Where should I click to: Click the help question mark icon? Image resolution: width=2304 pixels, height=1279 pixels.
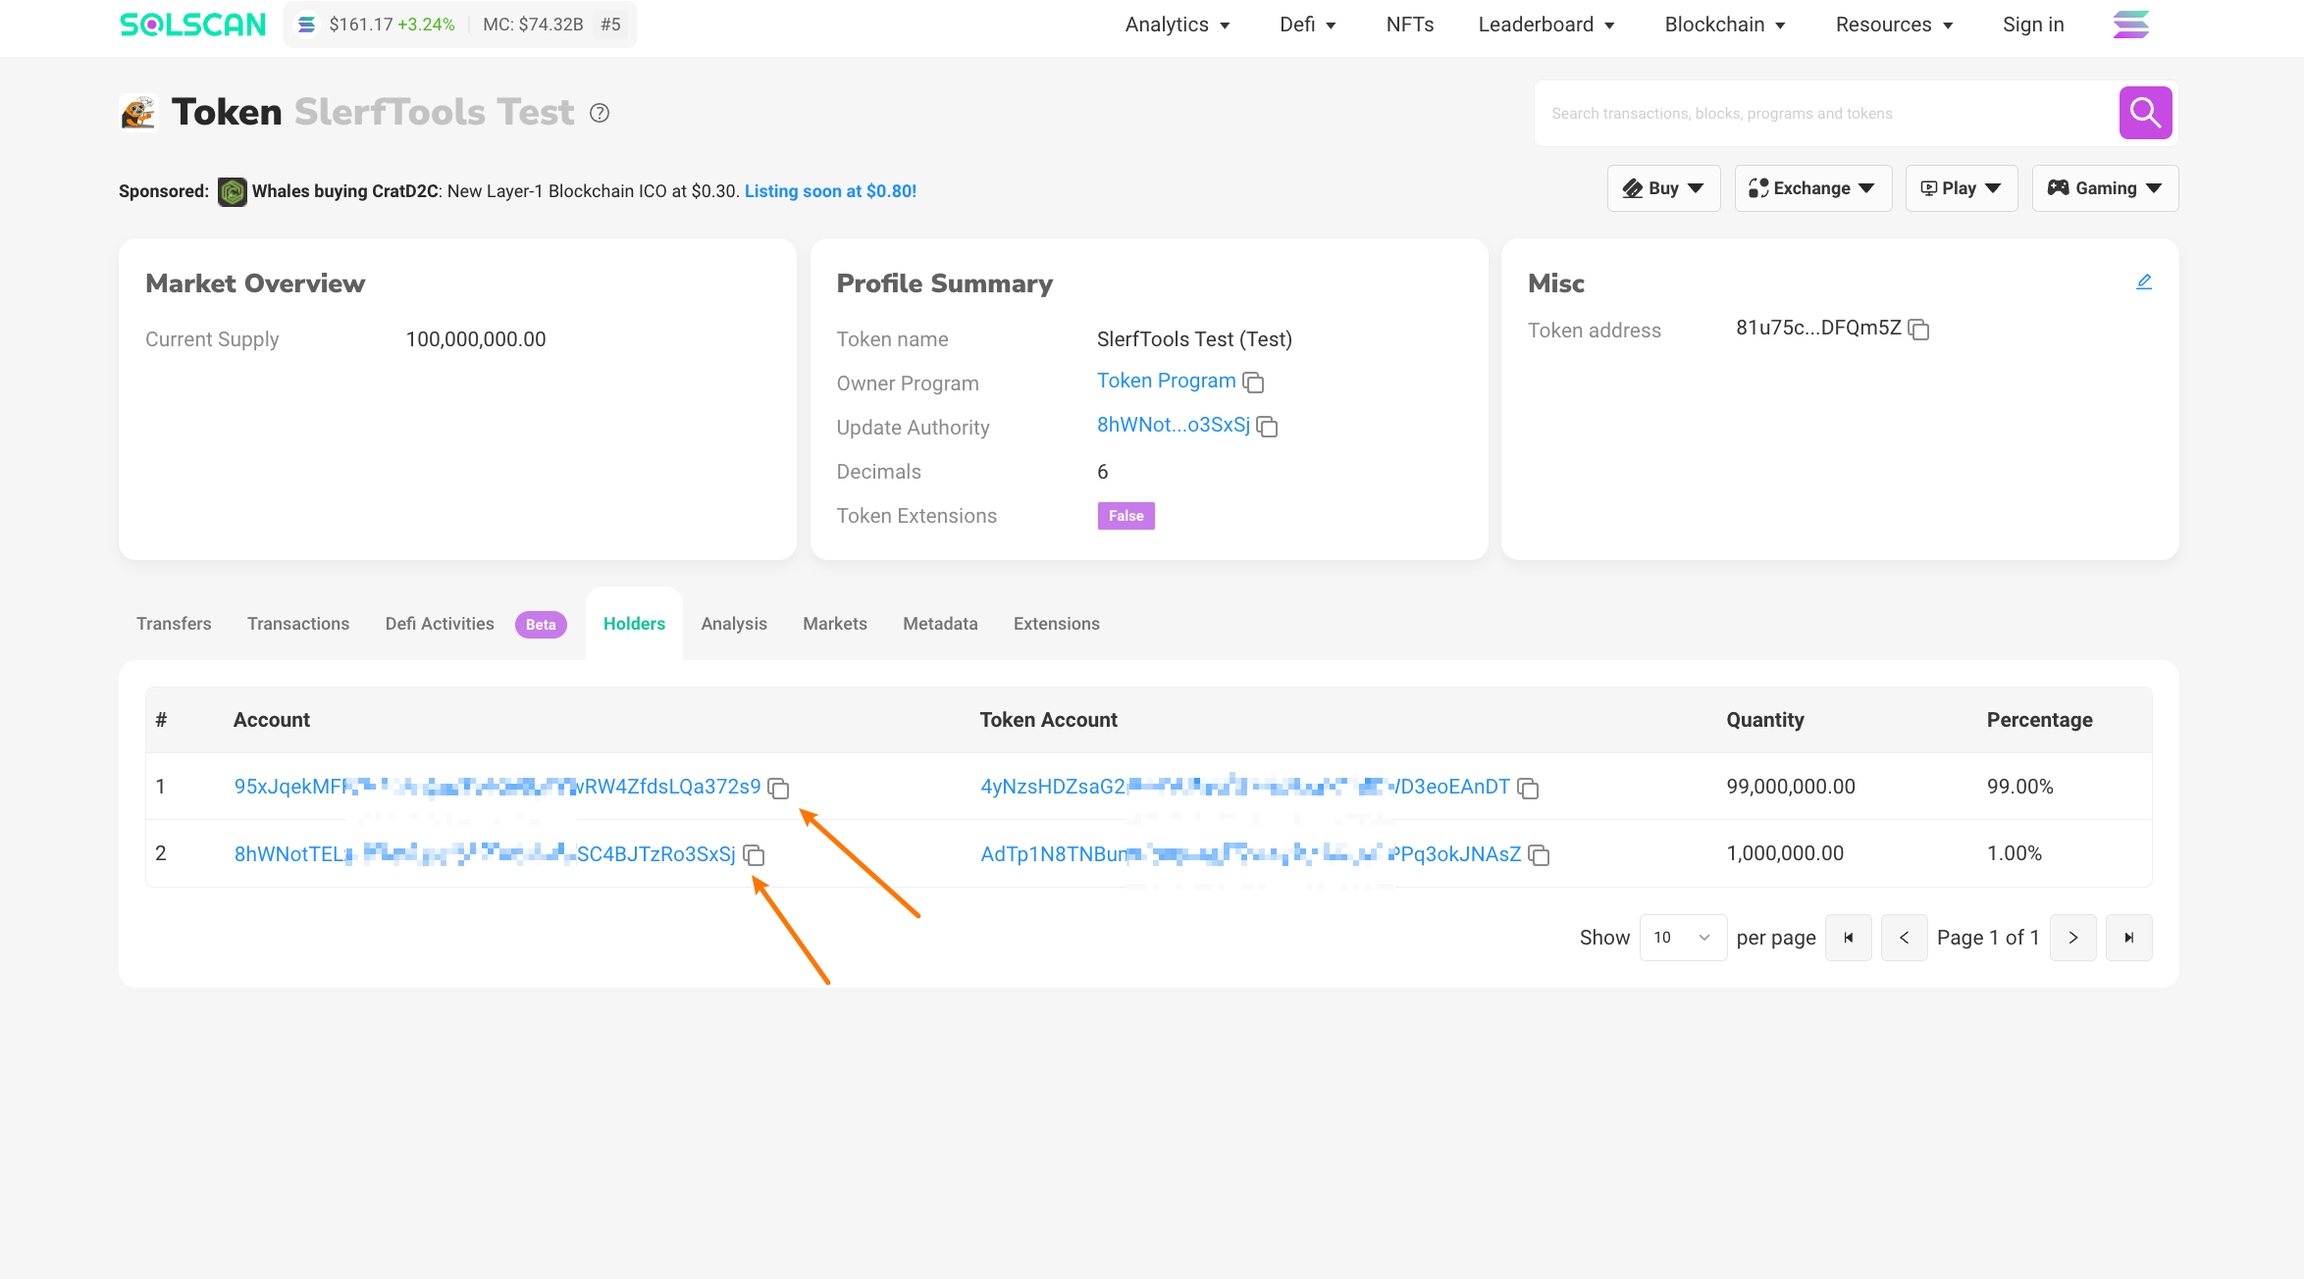599,113
